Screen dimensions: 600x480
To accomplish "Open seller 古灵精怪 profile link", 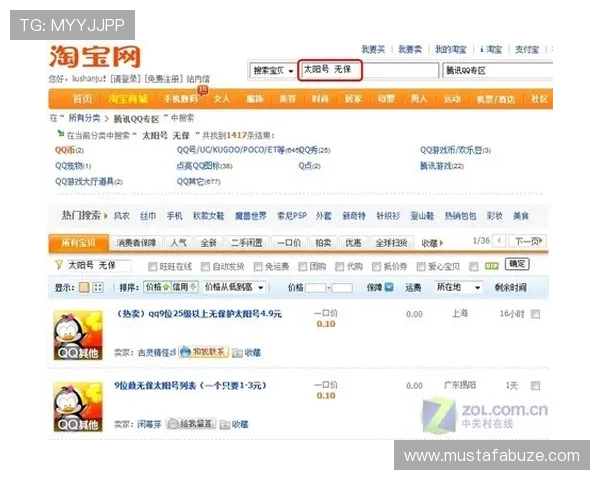I will [x=157, y=353].
